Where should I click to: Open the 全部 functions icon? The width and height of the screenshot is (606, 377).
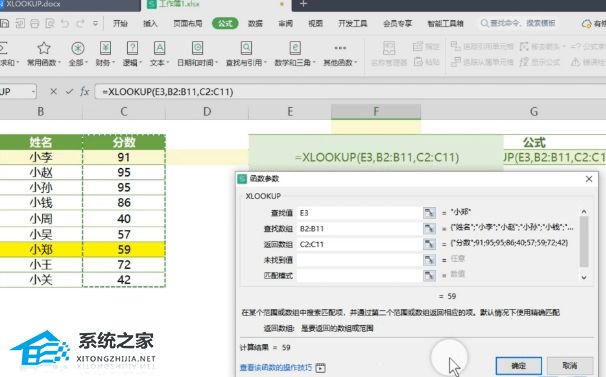coord(78,48)
